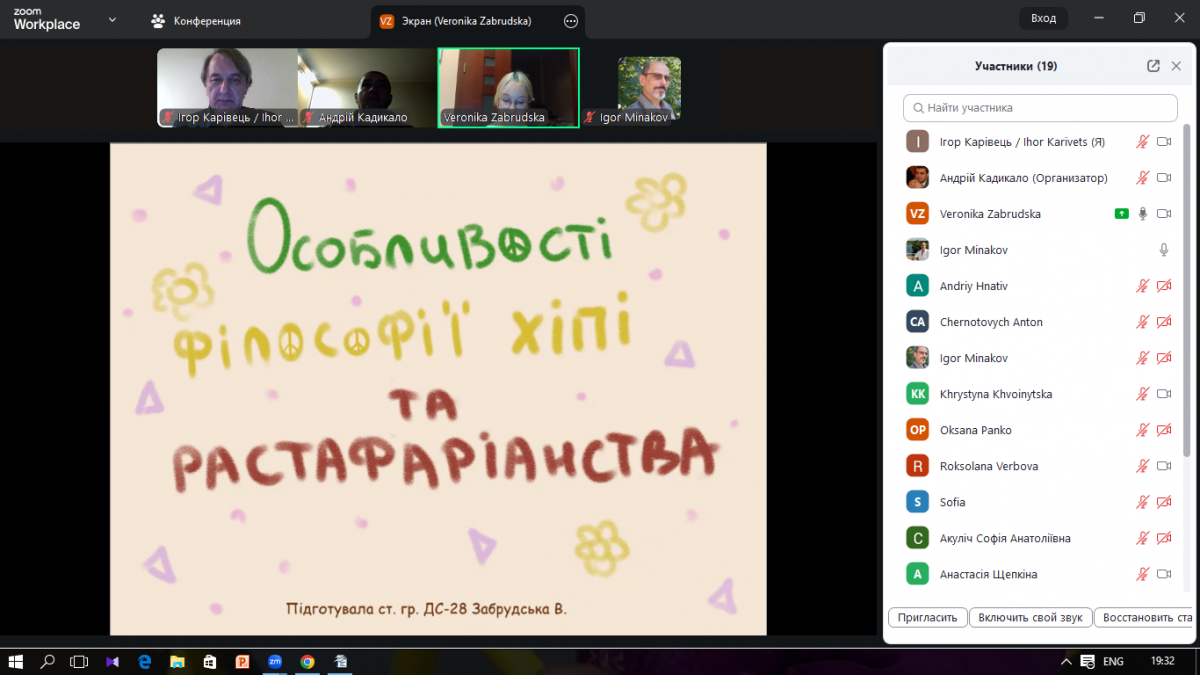Image resolution: width=1200 pixels, height=675 pixels.
Task: Open the options menu on Экран (Veronika Zabrudska) tab
Action: point(569,20)
